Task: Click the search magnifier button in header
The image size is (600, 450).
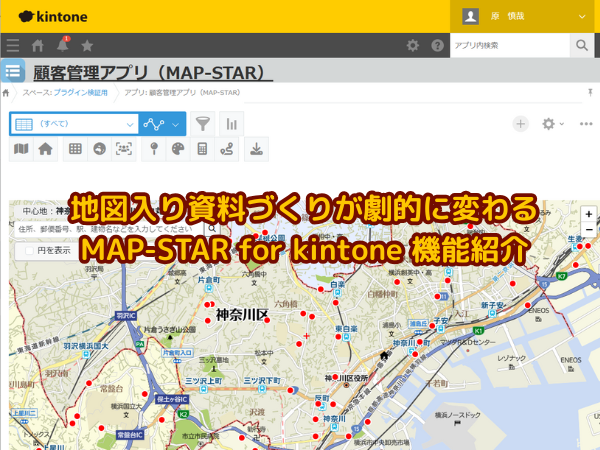Action: [582, 46]
